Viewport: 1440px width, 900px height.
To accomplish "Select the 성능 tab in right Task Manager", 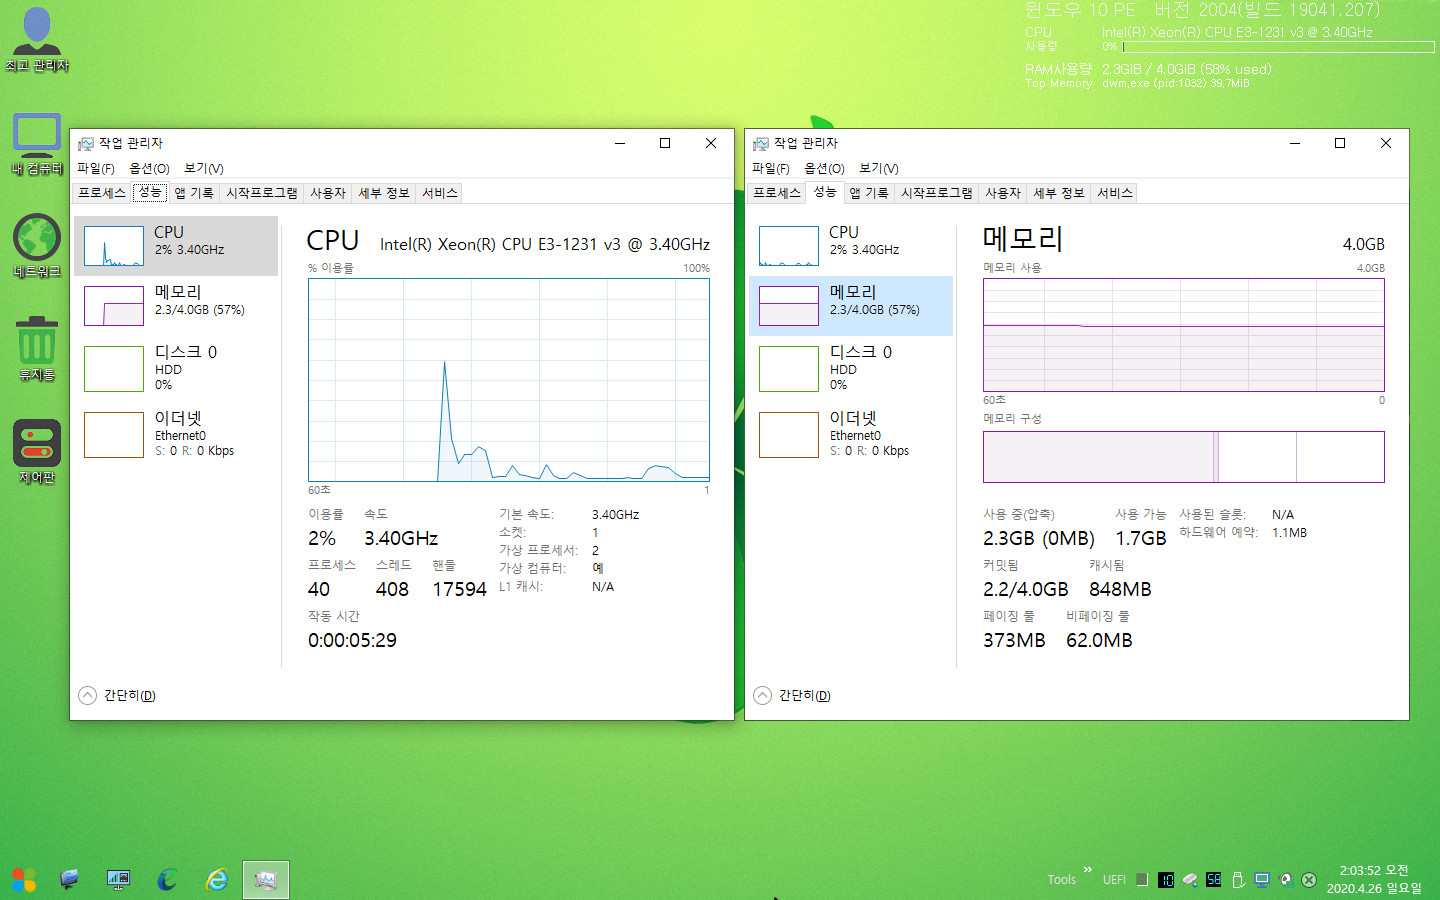I will (825, 192).
